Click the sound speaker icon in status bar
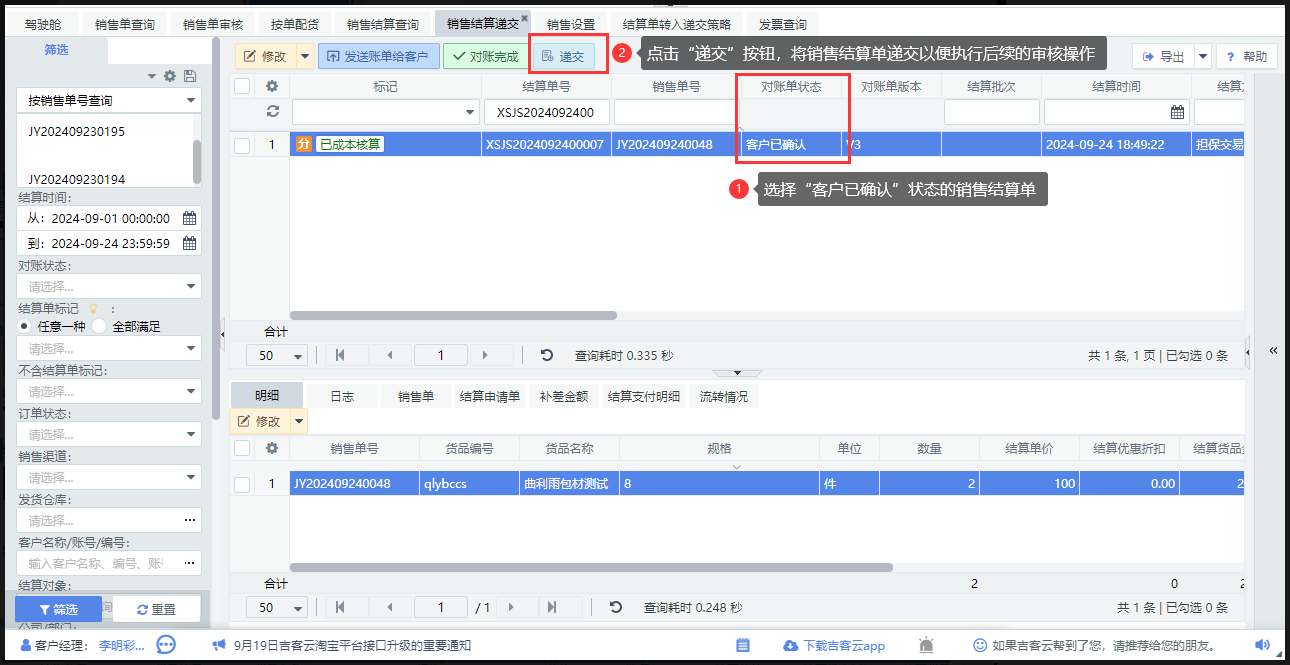 (1262, 646)
